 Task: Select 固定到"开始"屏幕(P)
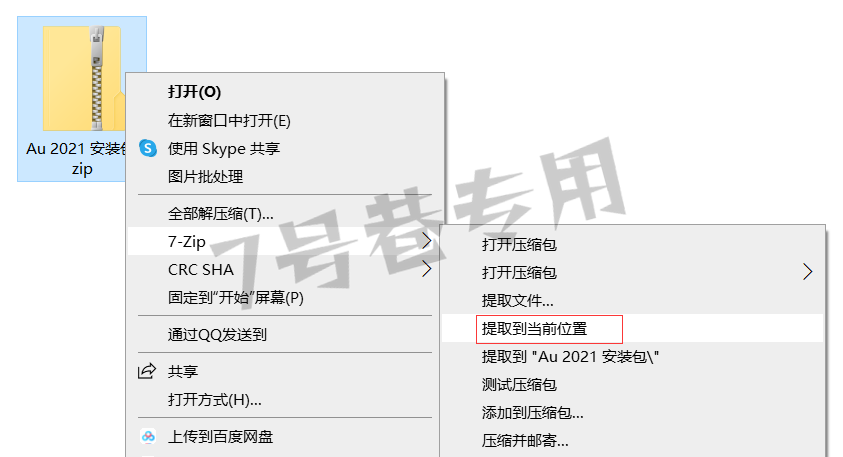click(235, 297)
